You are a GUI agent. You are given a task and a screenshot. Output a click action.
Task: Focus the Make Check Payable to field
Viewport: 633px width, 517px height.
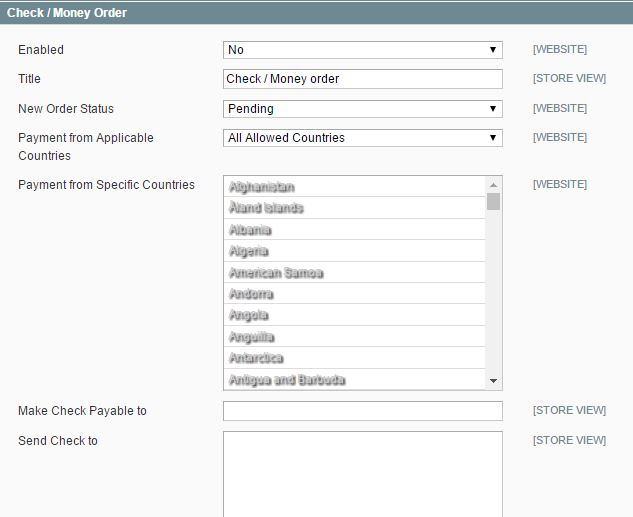pos(363,411)
